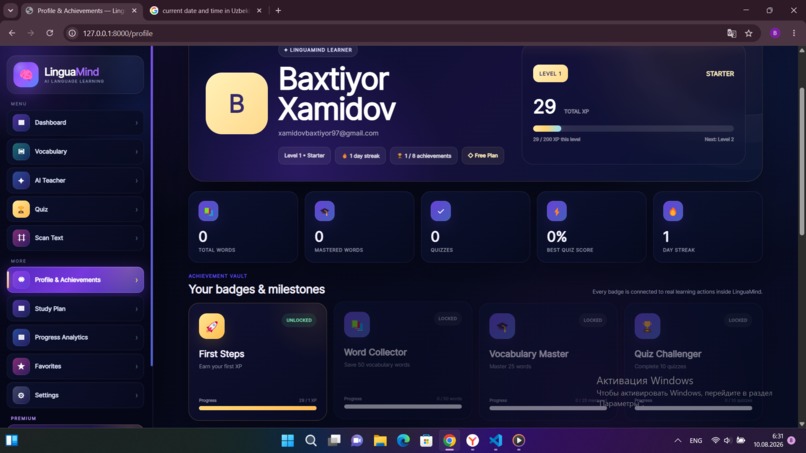Click the LinguaMind brain logo icon

coord(26,75)
